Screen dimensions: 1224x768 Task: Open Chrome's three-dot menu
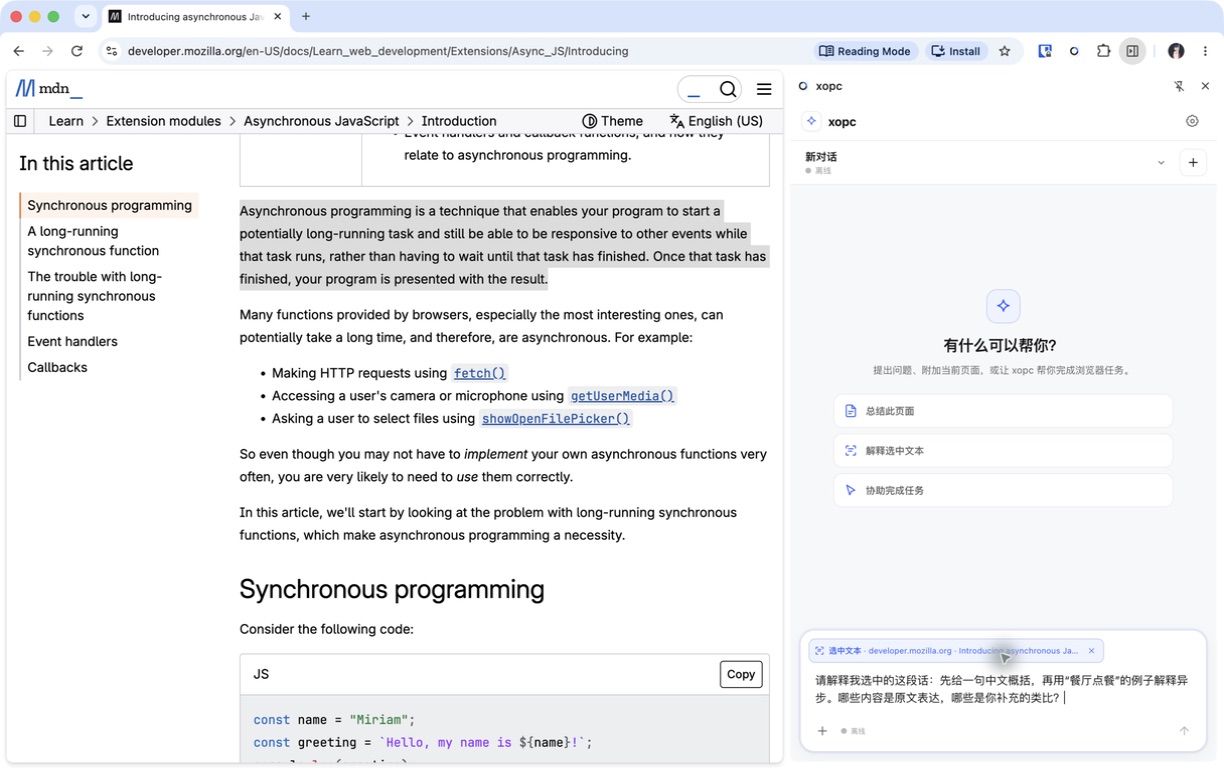[x=1205, y=51]
